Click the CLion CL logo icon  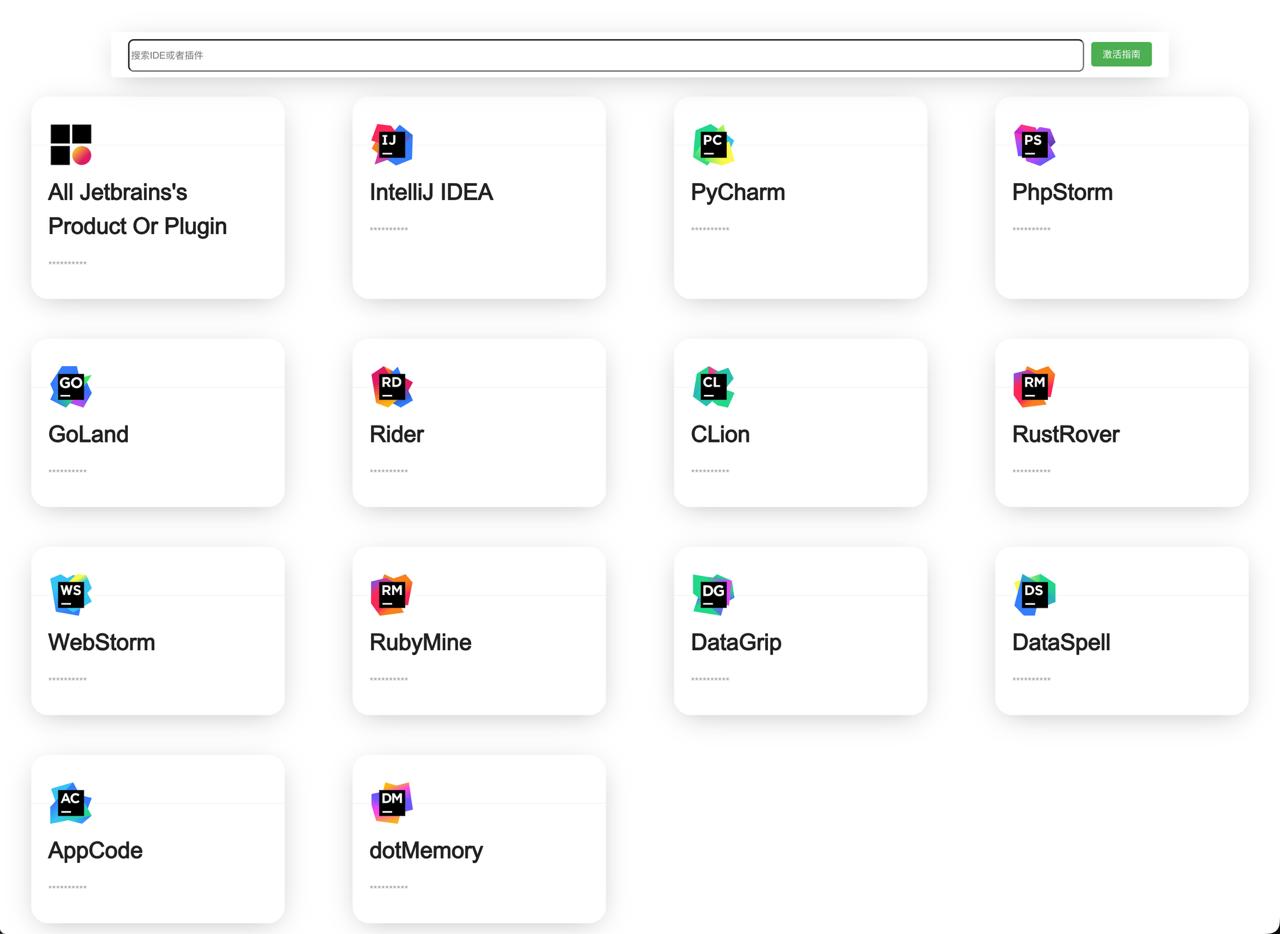tap(713, 387)
